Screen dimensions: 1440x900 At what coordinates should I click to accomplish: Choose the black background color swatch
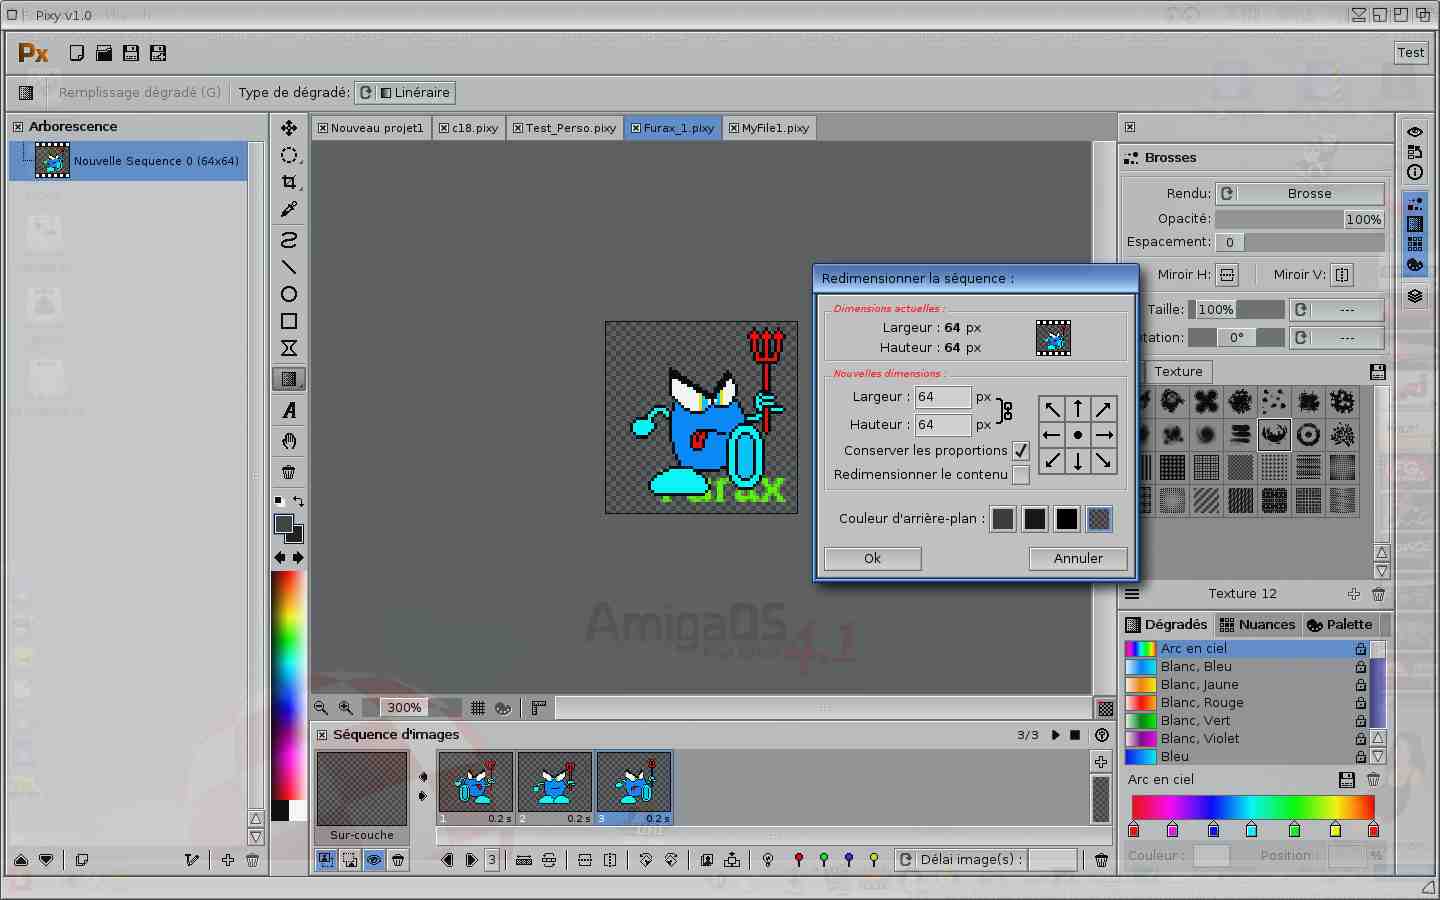coord(1067,519)
